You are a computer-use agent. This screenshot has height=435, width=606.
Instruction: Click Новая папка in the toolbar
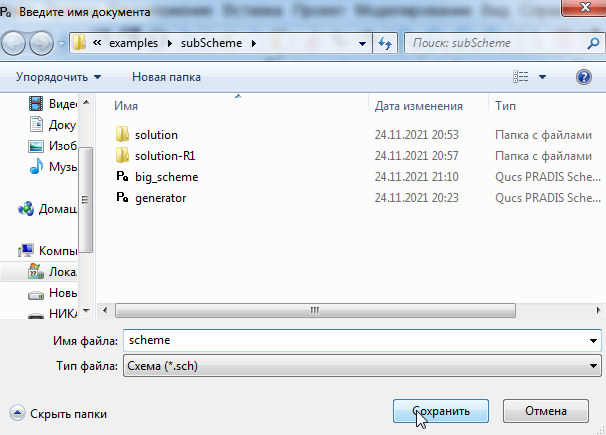point(166,77)
